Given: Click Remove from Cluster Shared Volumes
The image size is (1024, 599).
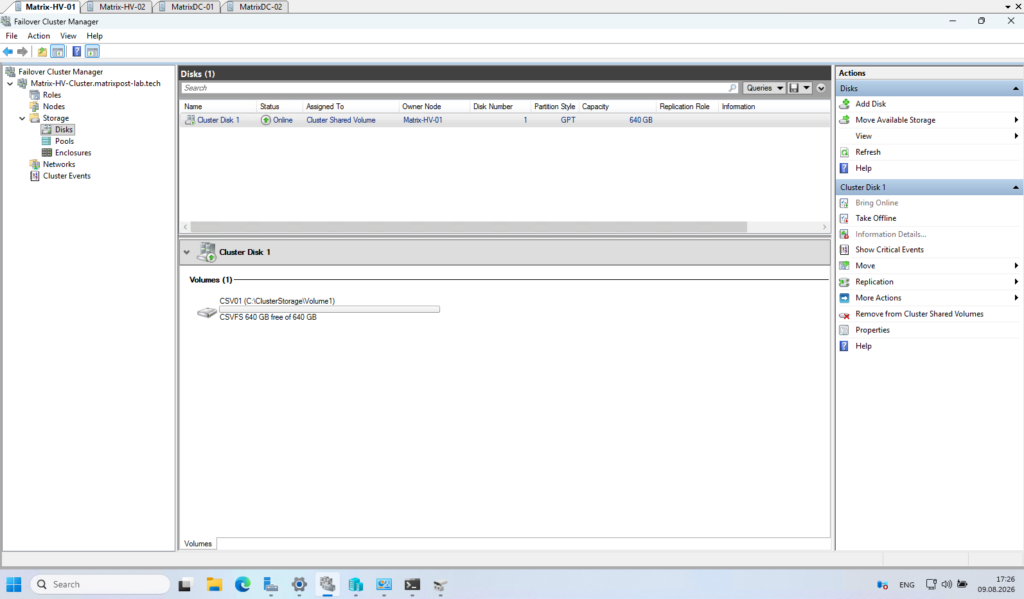Looking at the screenshot, I should tap(919, 314).
